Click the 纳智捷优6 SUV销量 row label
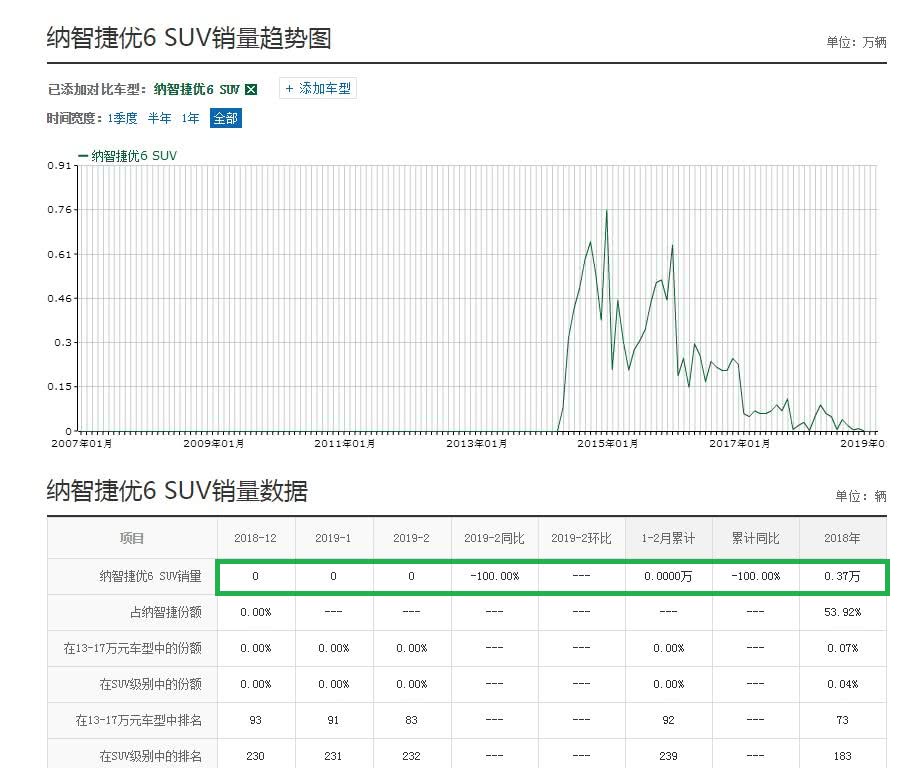This screenshot has width=908, height=768. 151,576
